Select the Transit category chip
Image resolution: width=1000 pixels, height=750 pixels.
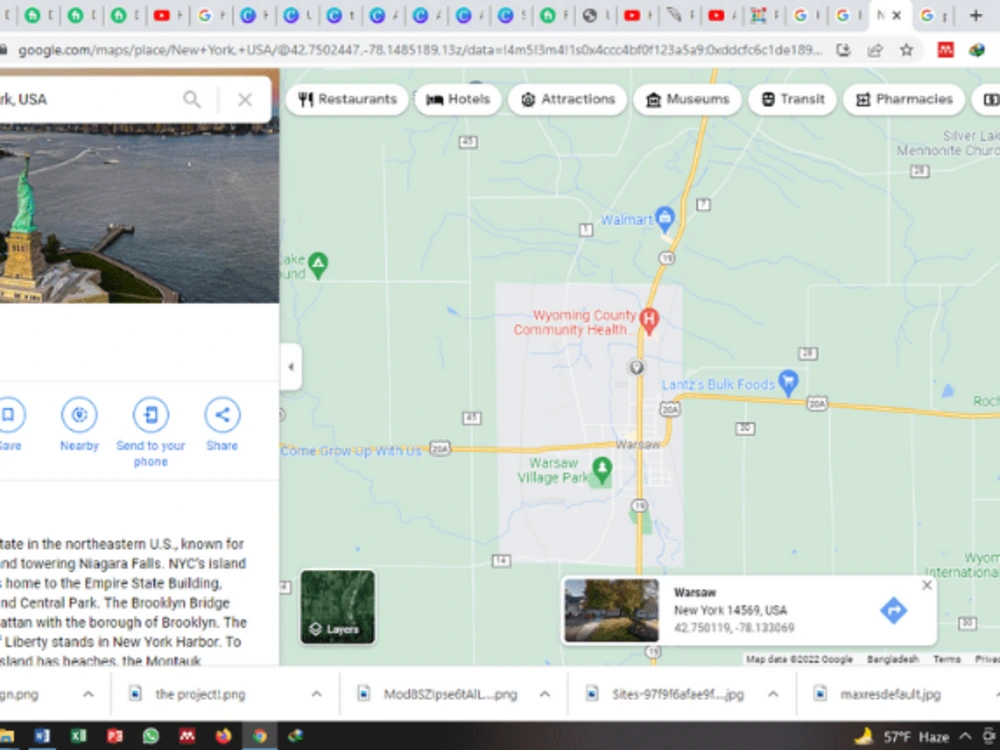pyautogui.click(x=792, y=99)
